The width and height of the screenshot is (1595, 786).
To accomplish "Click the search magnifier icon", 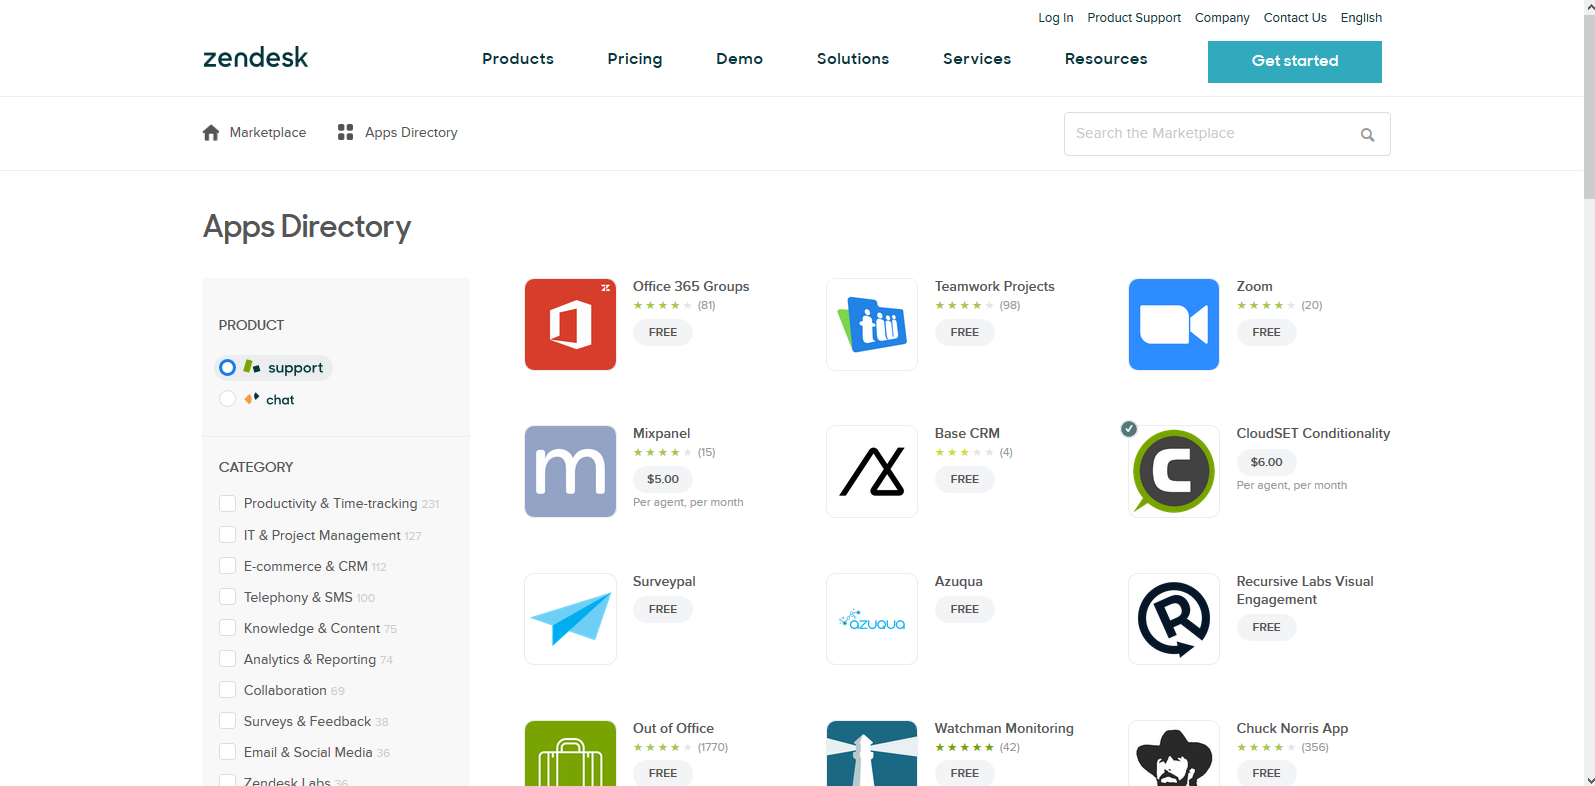I will pos(1367,135).
